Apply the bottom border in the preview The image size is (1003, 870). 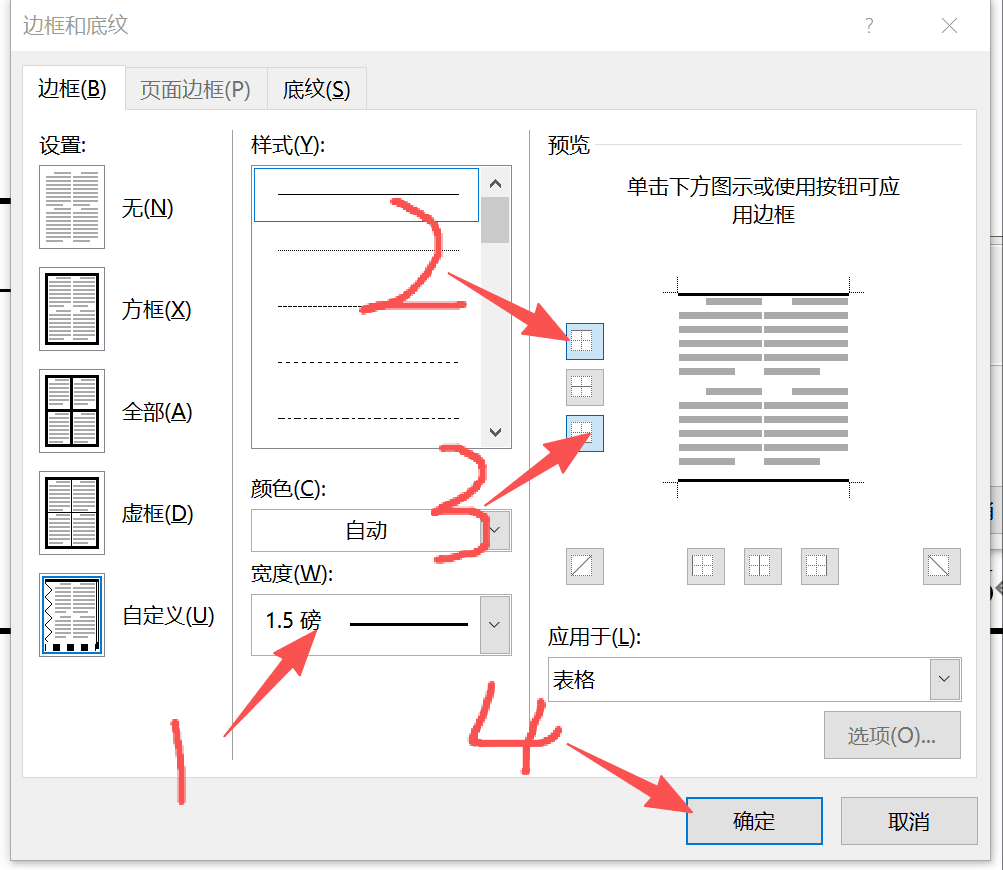point(585,433)
